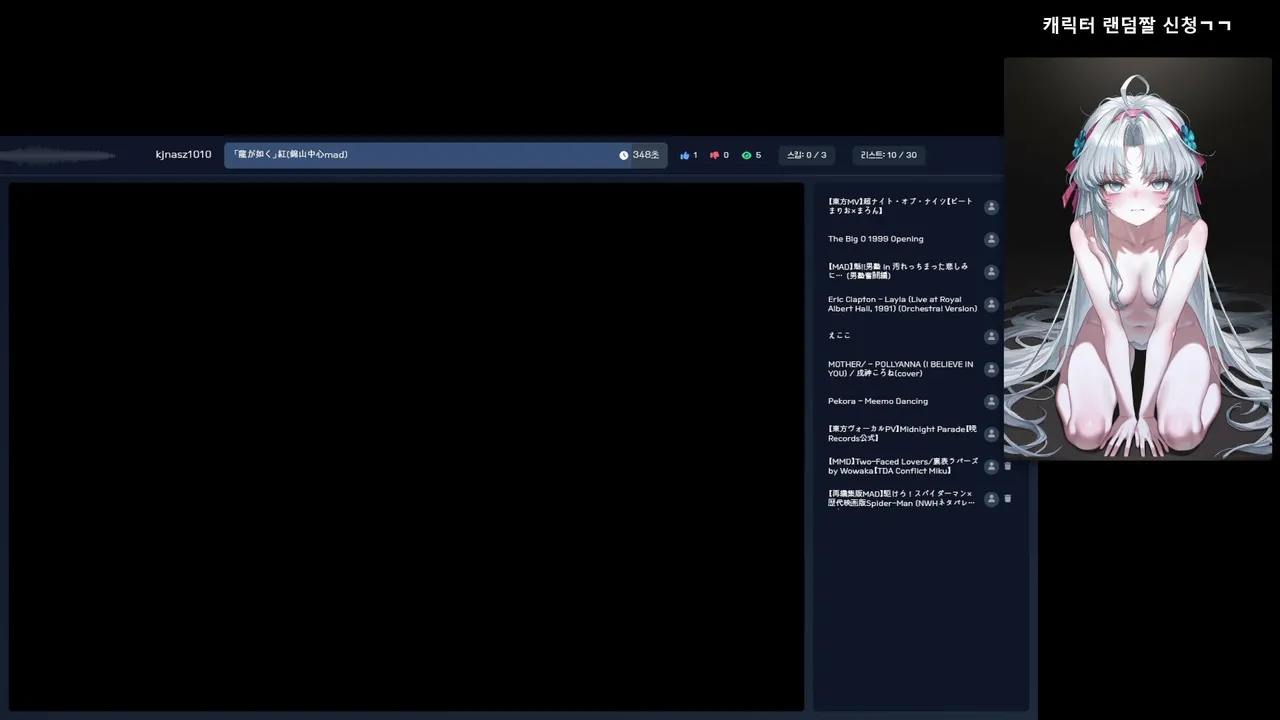Viewport: 1280px width, 720px height.
Task: Delete the Two-Faced Lovers entry via trash icon
Action: pos(1008,466)
